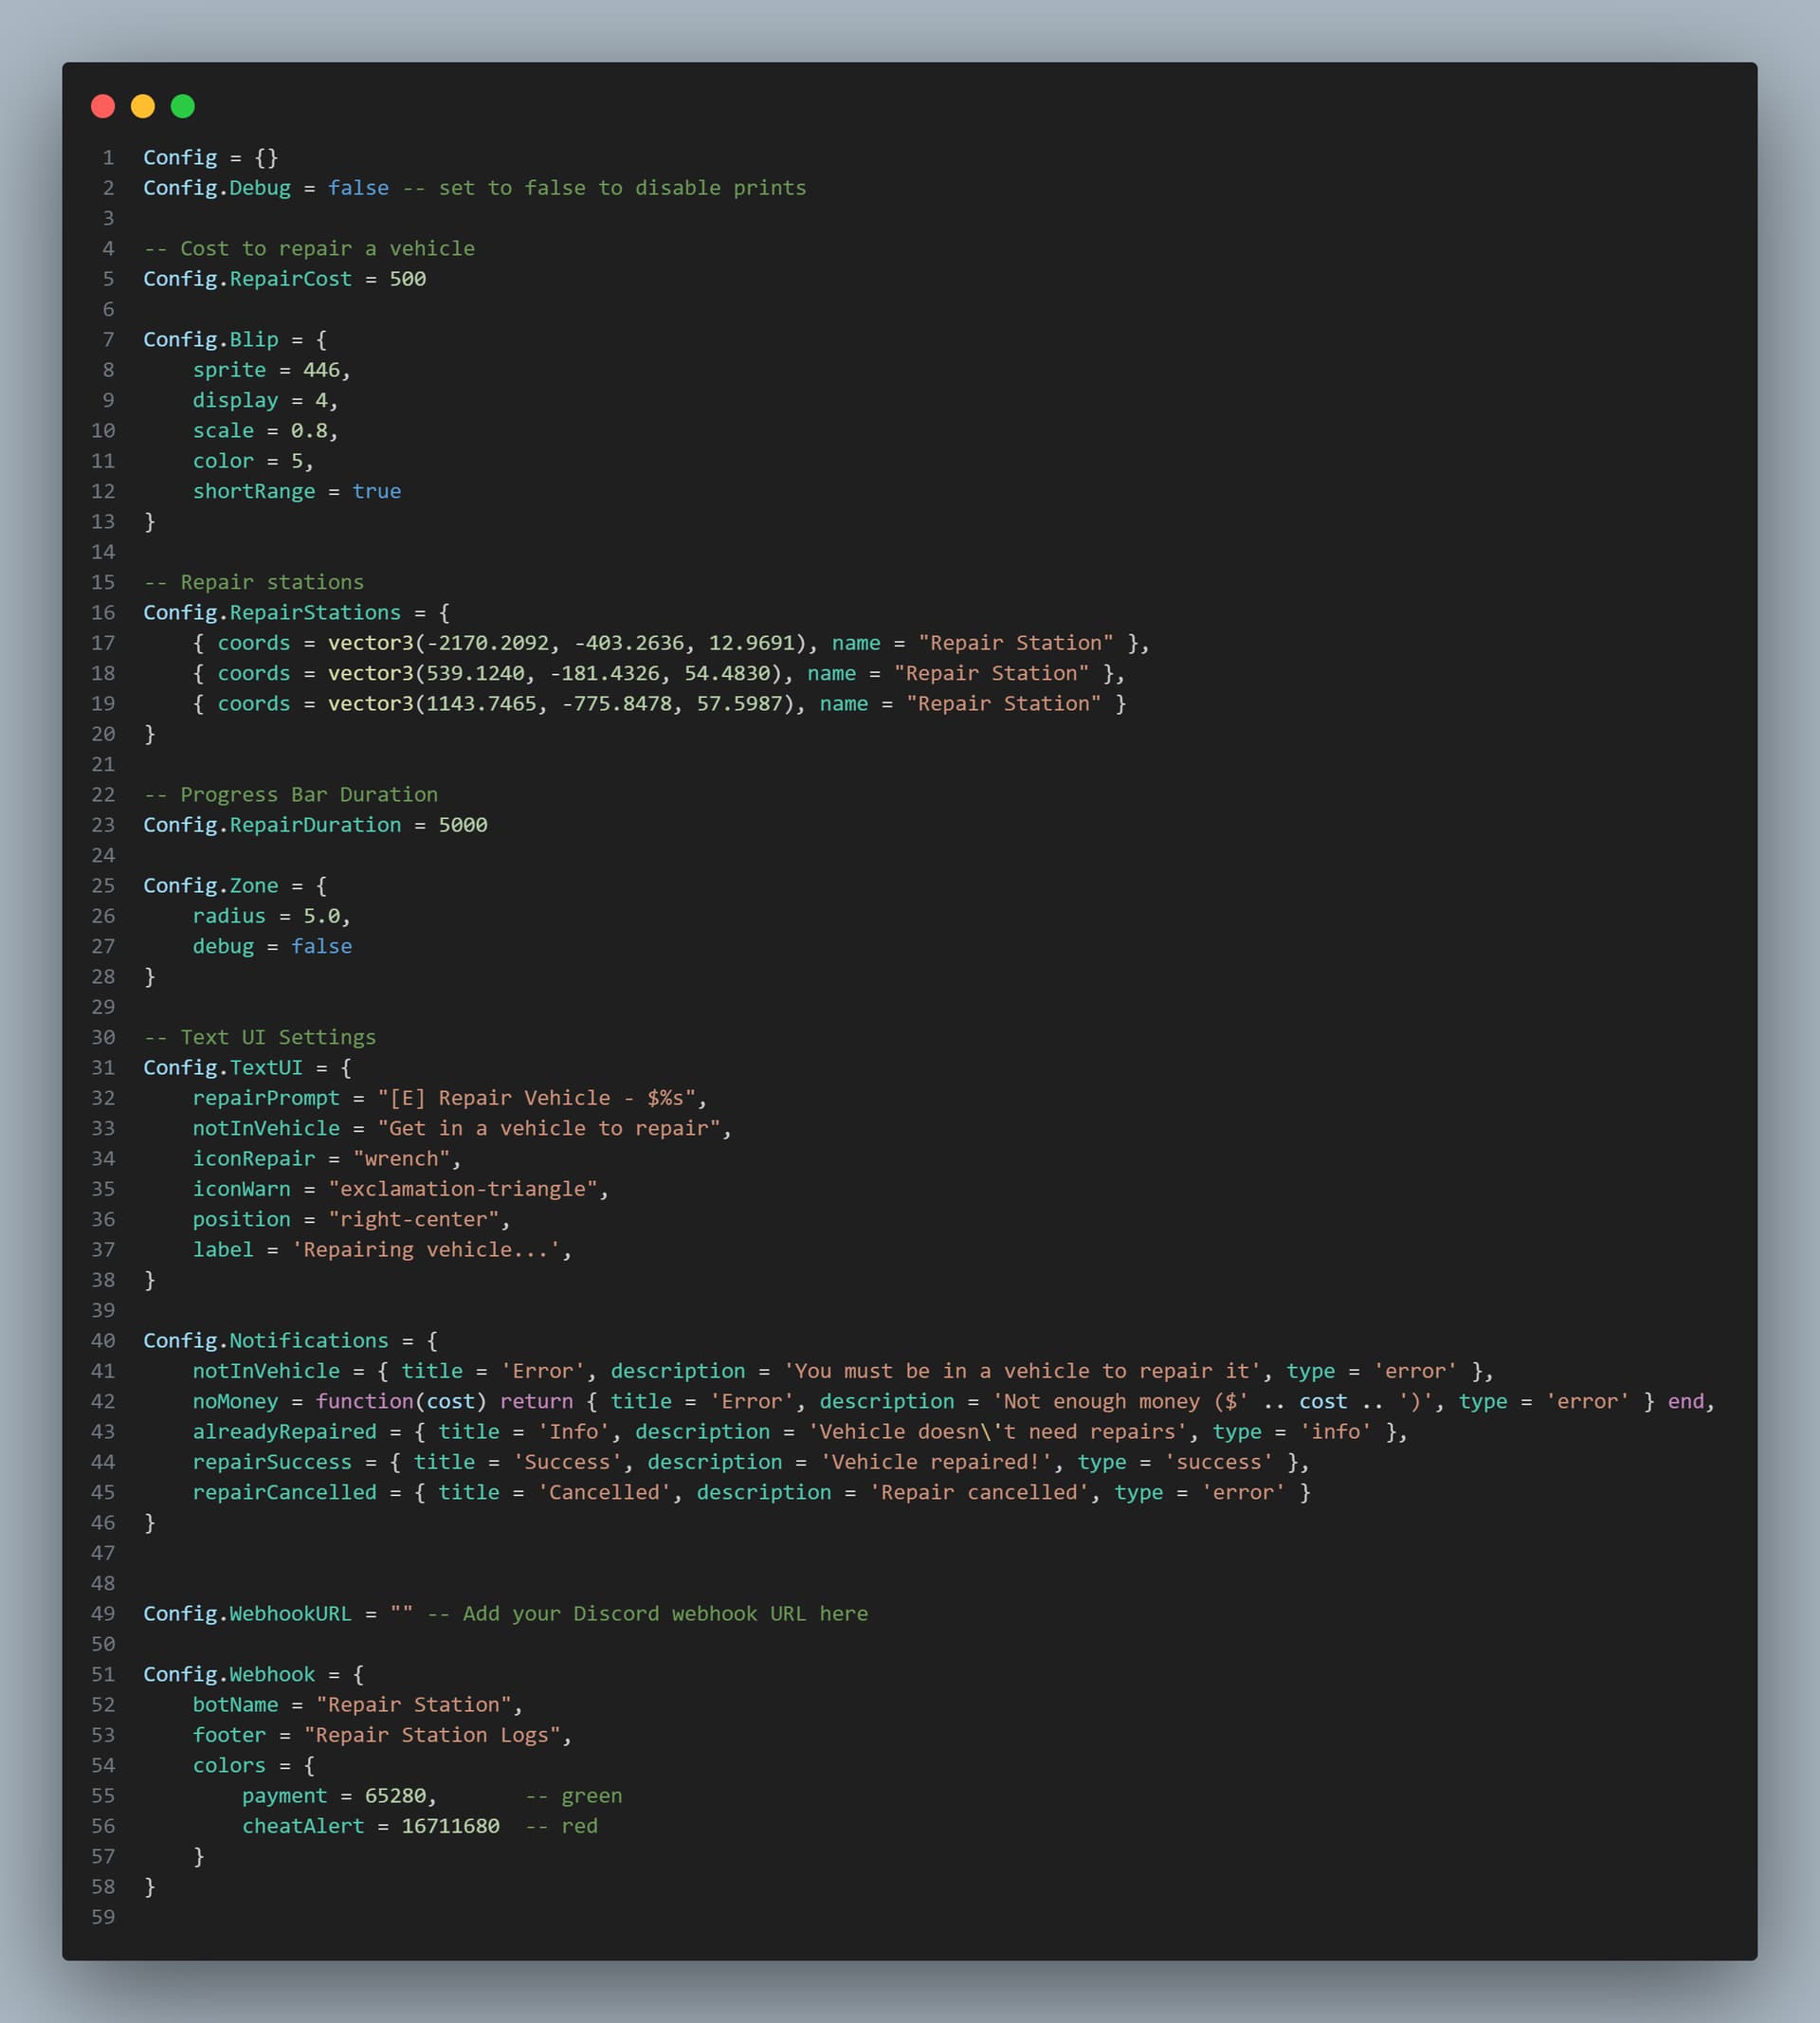Click the Zone debug false value
Viewport: 1820px width, 2023px height.
point(321,946)
